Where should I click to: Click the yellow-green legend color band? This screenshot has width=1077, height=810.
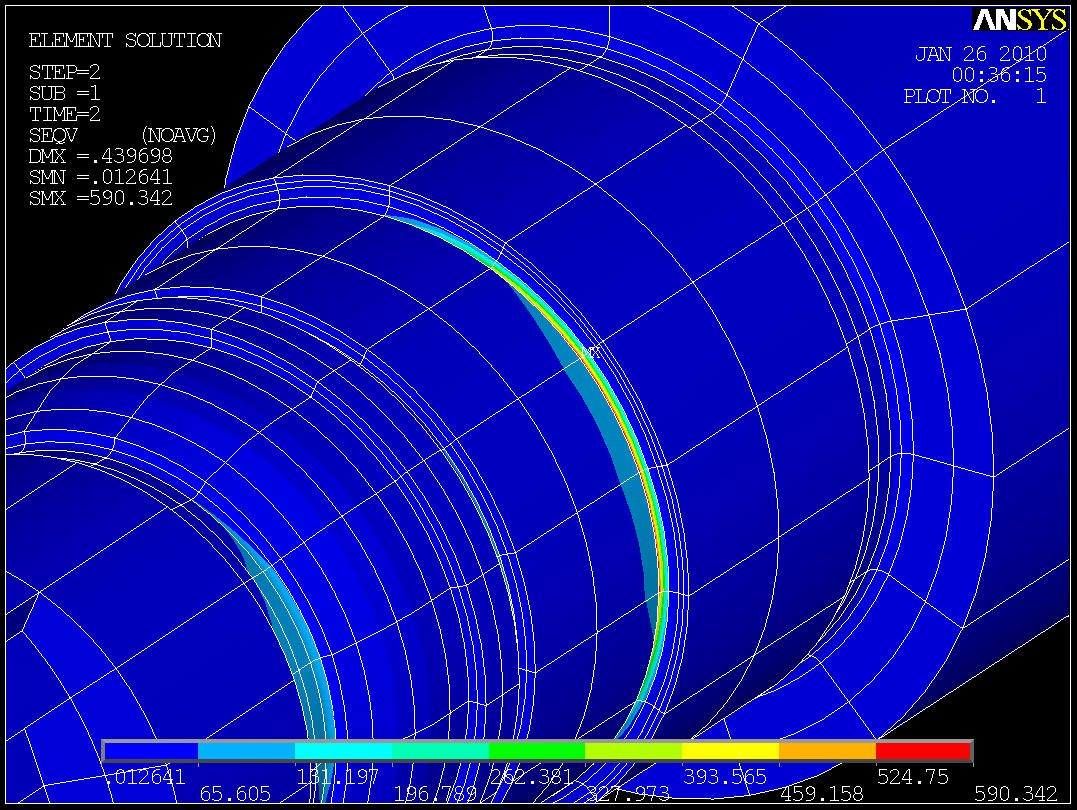(x=633, y=751)
